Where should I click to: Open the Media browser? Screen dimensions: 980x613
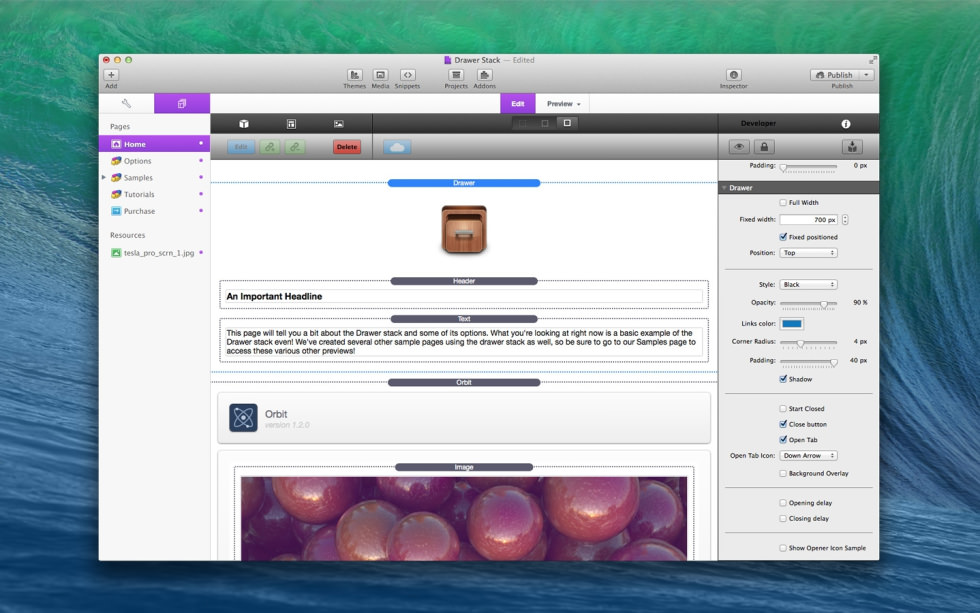[x=380, y=75]
